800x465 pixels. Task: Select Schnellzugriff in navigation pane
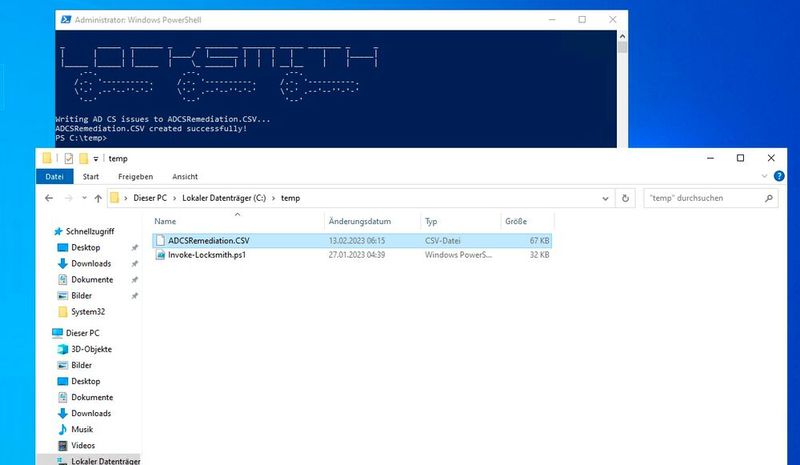[x=90, y=231]
